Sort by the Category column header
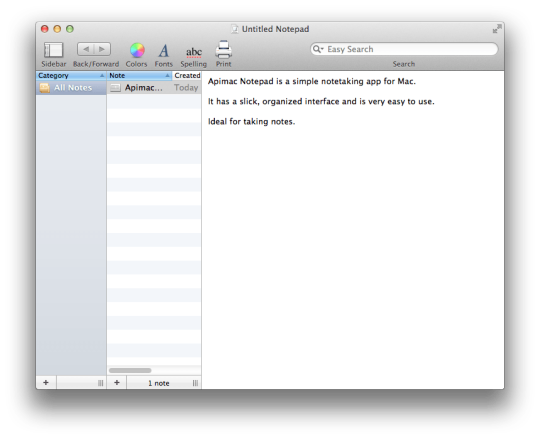Screen dimensions: 540x439 71,75
